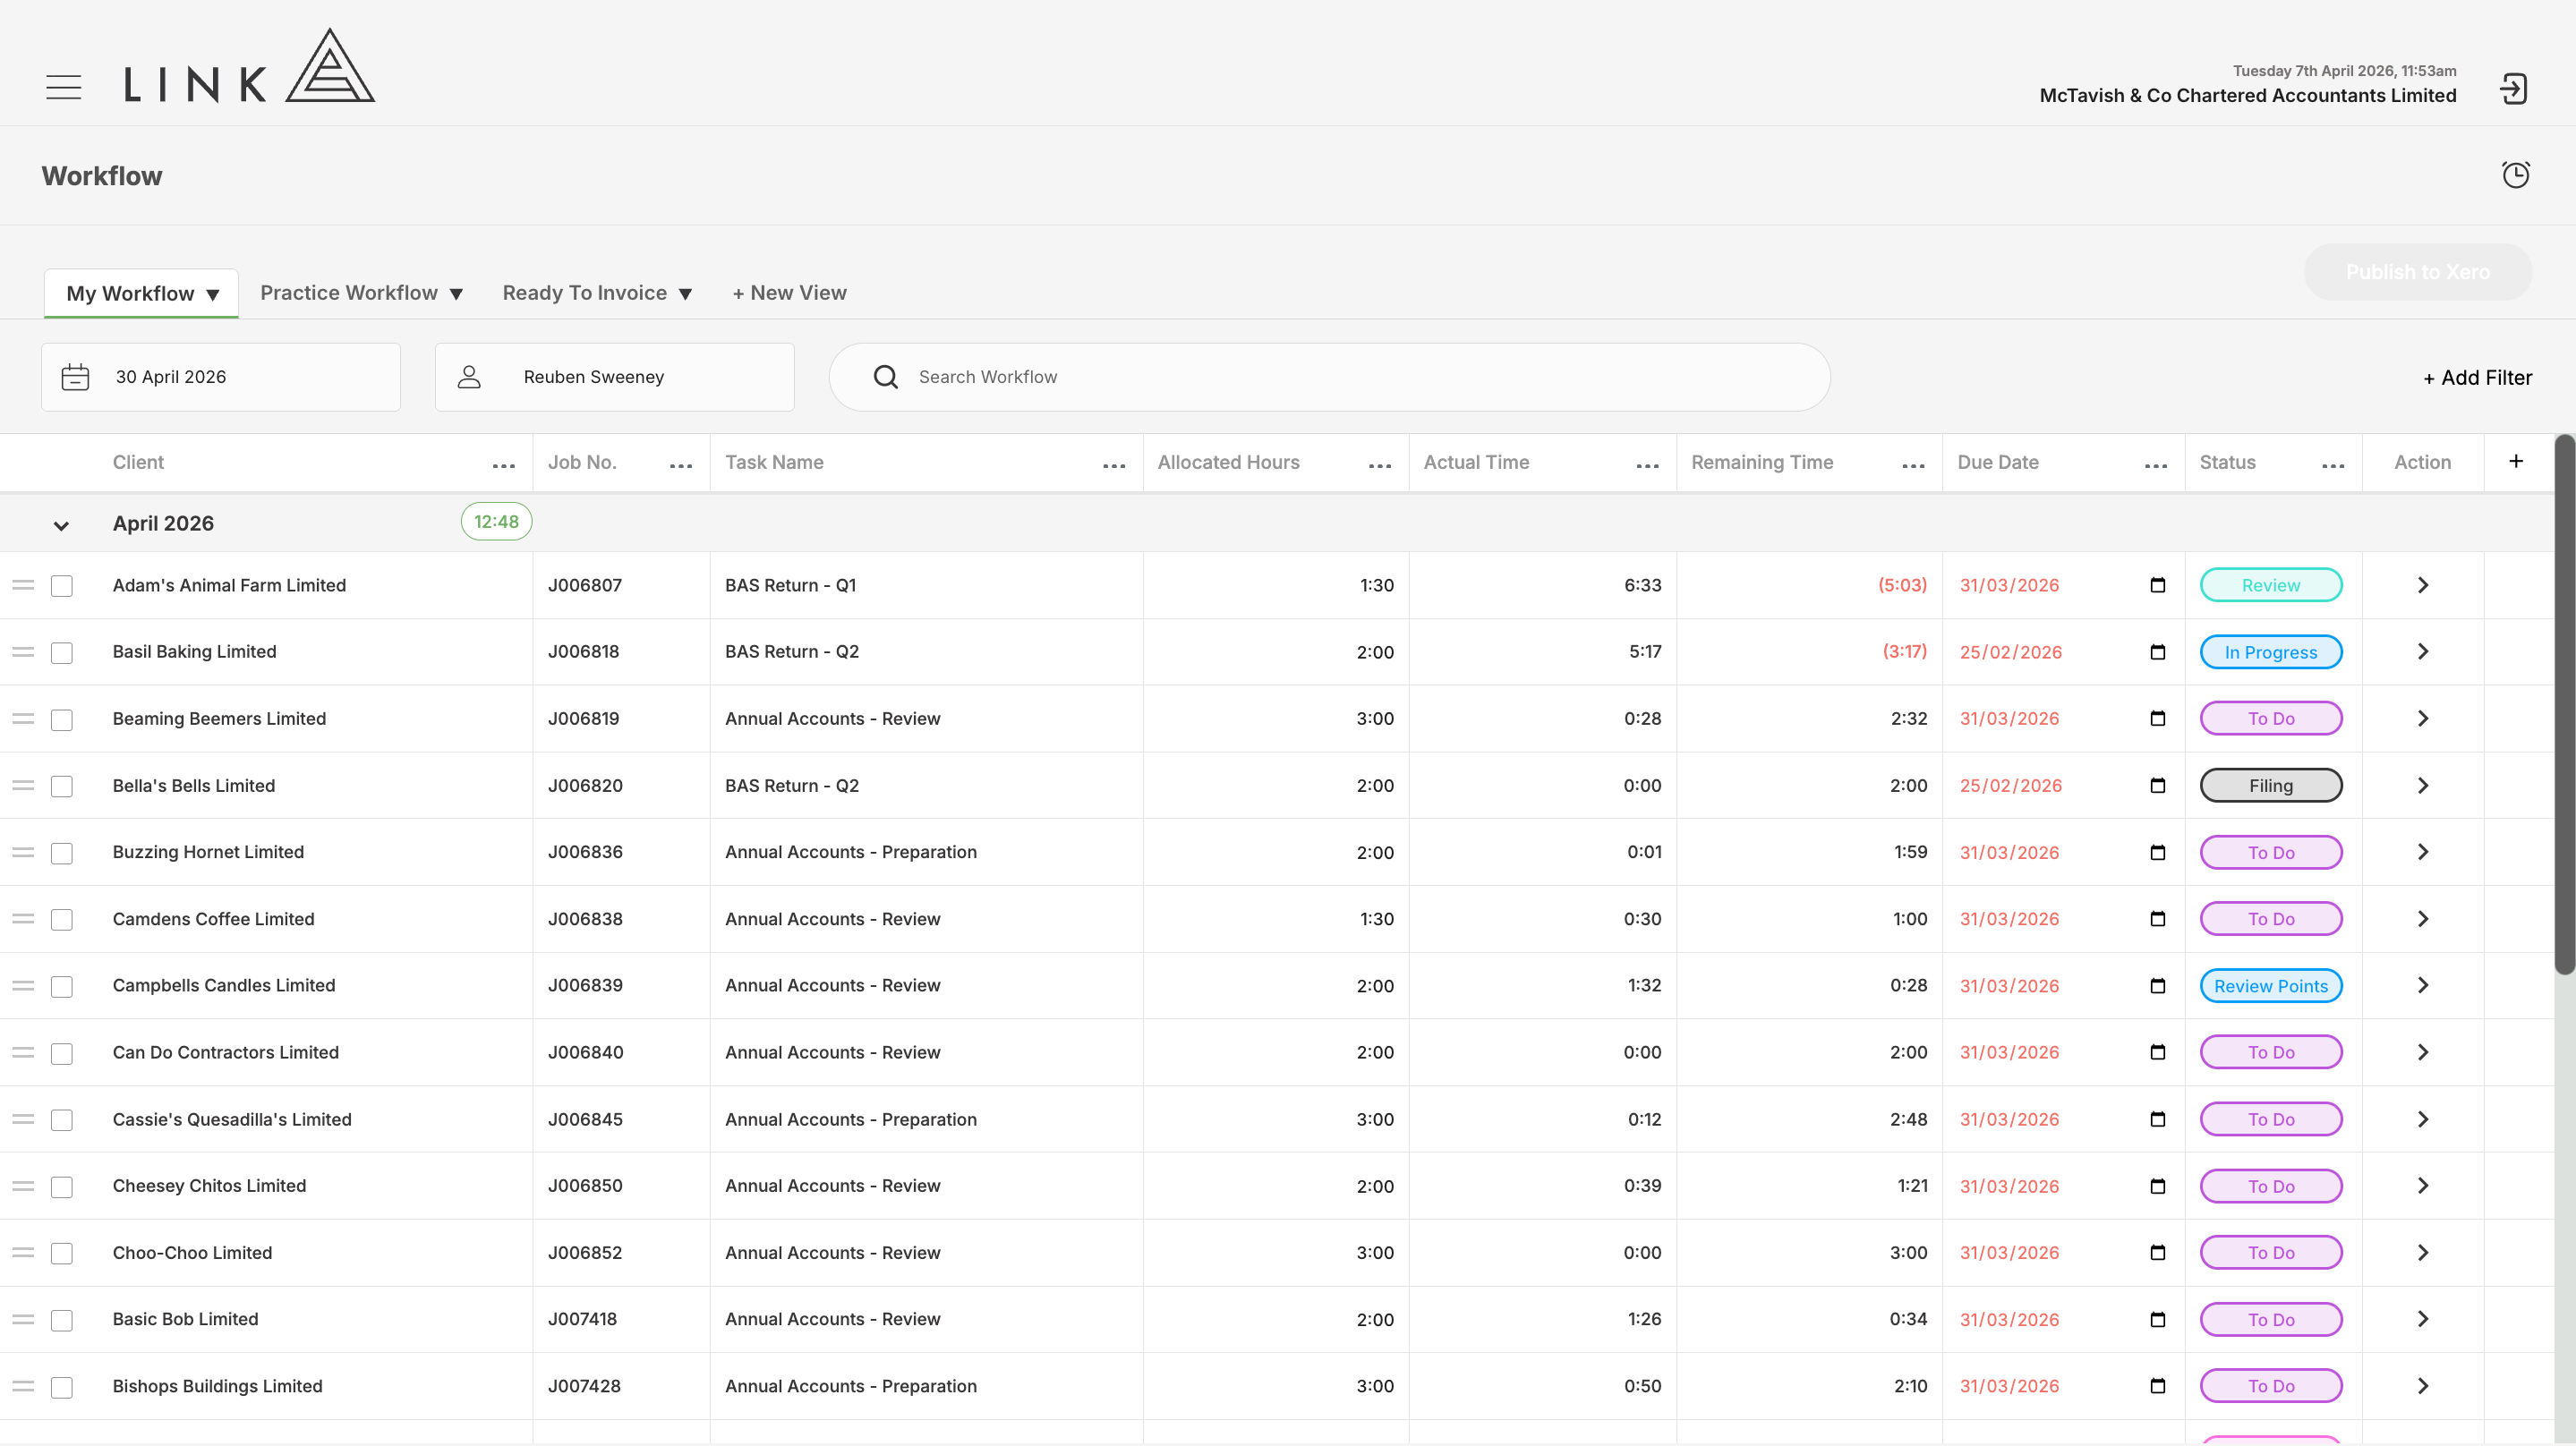Open Allocated Hours column options menu
The width and height of the screenshot is (2576, 1446).
coord(1380,465)
